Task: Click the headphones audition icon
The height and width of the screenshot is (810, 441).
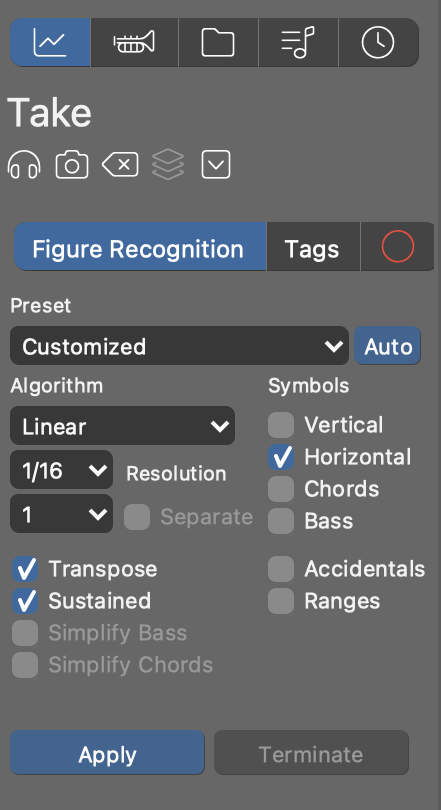Action: [x=24, y=165]
